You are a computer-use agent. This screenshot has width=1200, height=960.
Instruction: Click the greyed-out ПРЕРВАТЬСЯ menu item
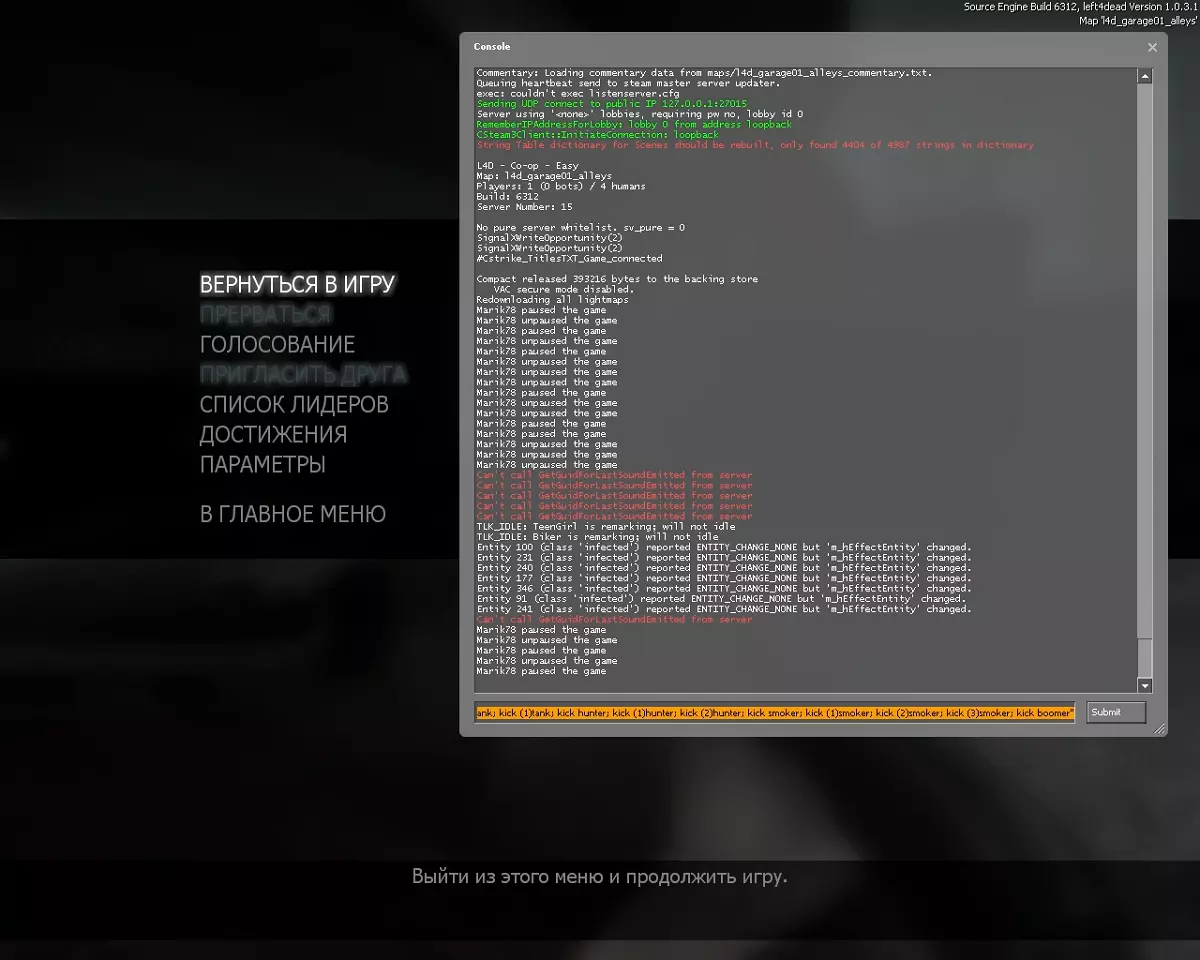(x=265, y=314)
